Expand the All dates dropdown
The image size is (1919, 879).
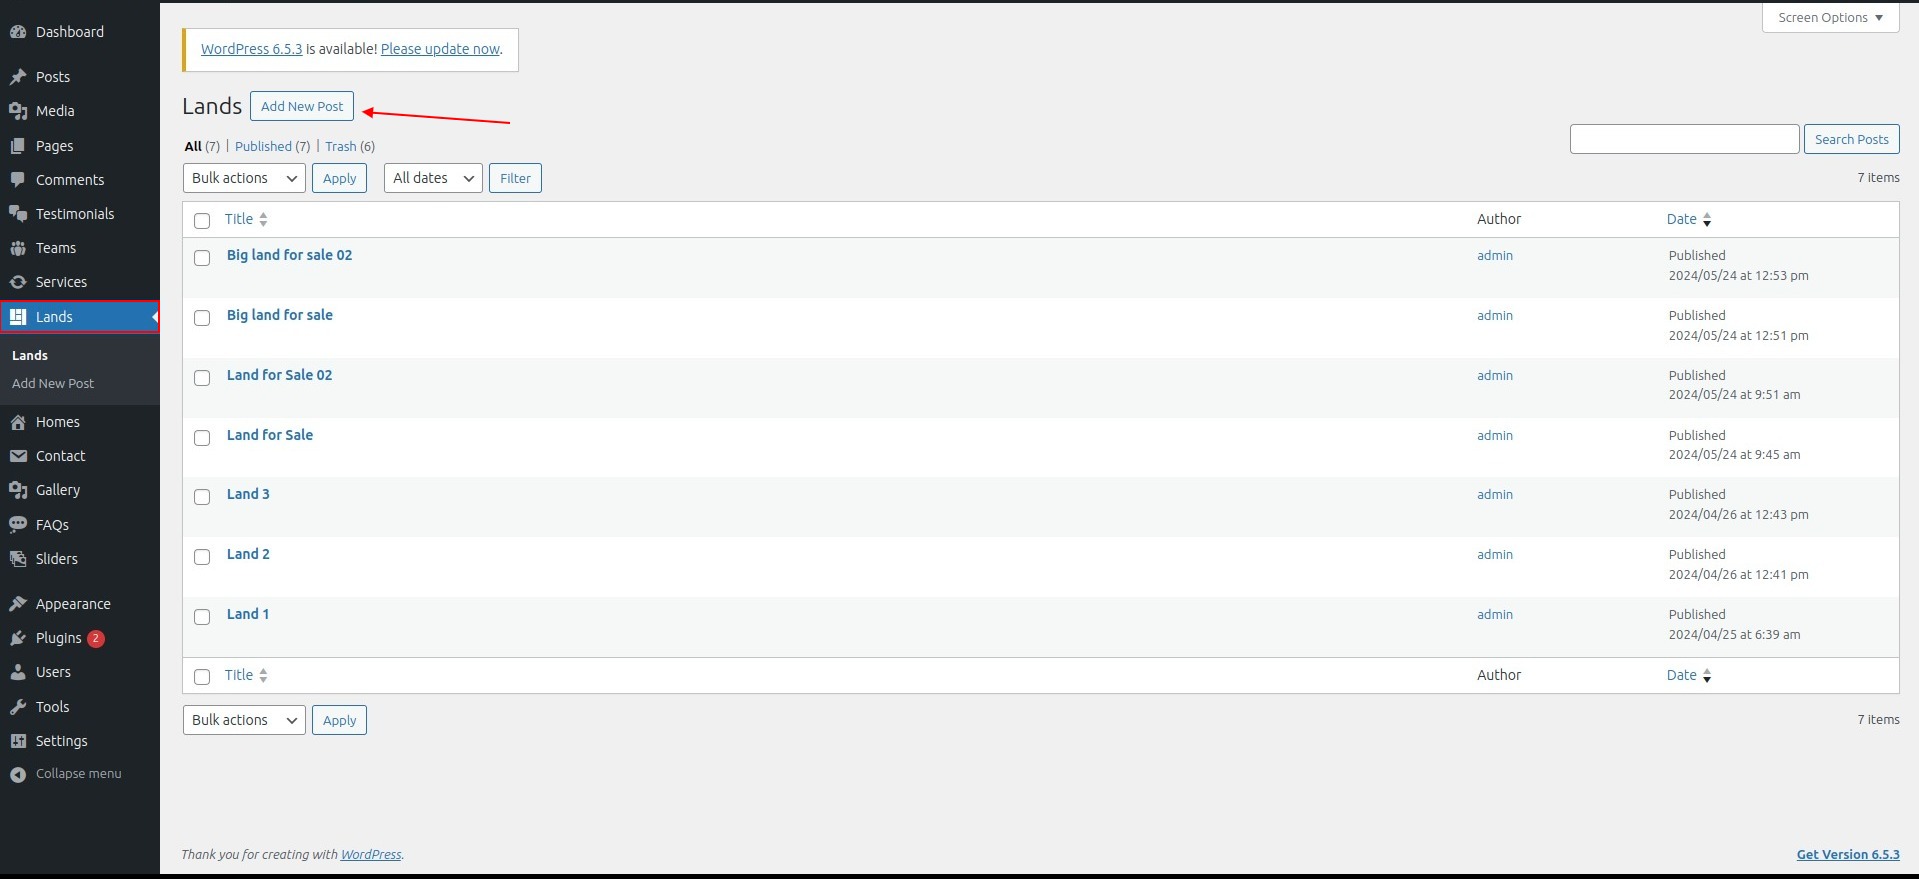[x=433, y=178]
